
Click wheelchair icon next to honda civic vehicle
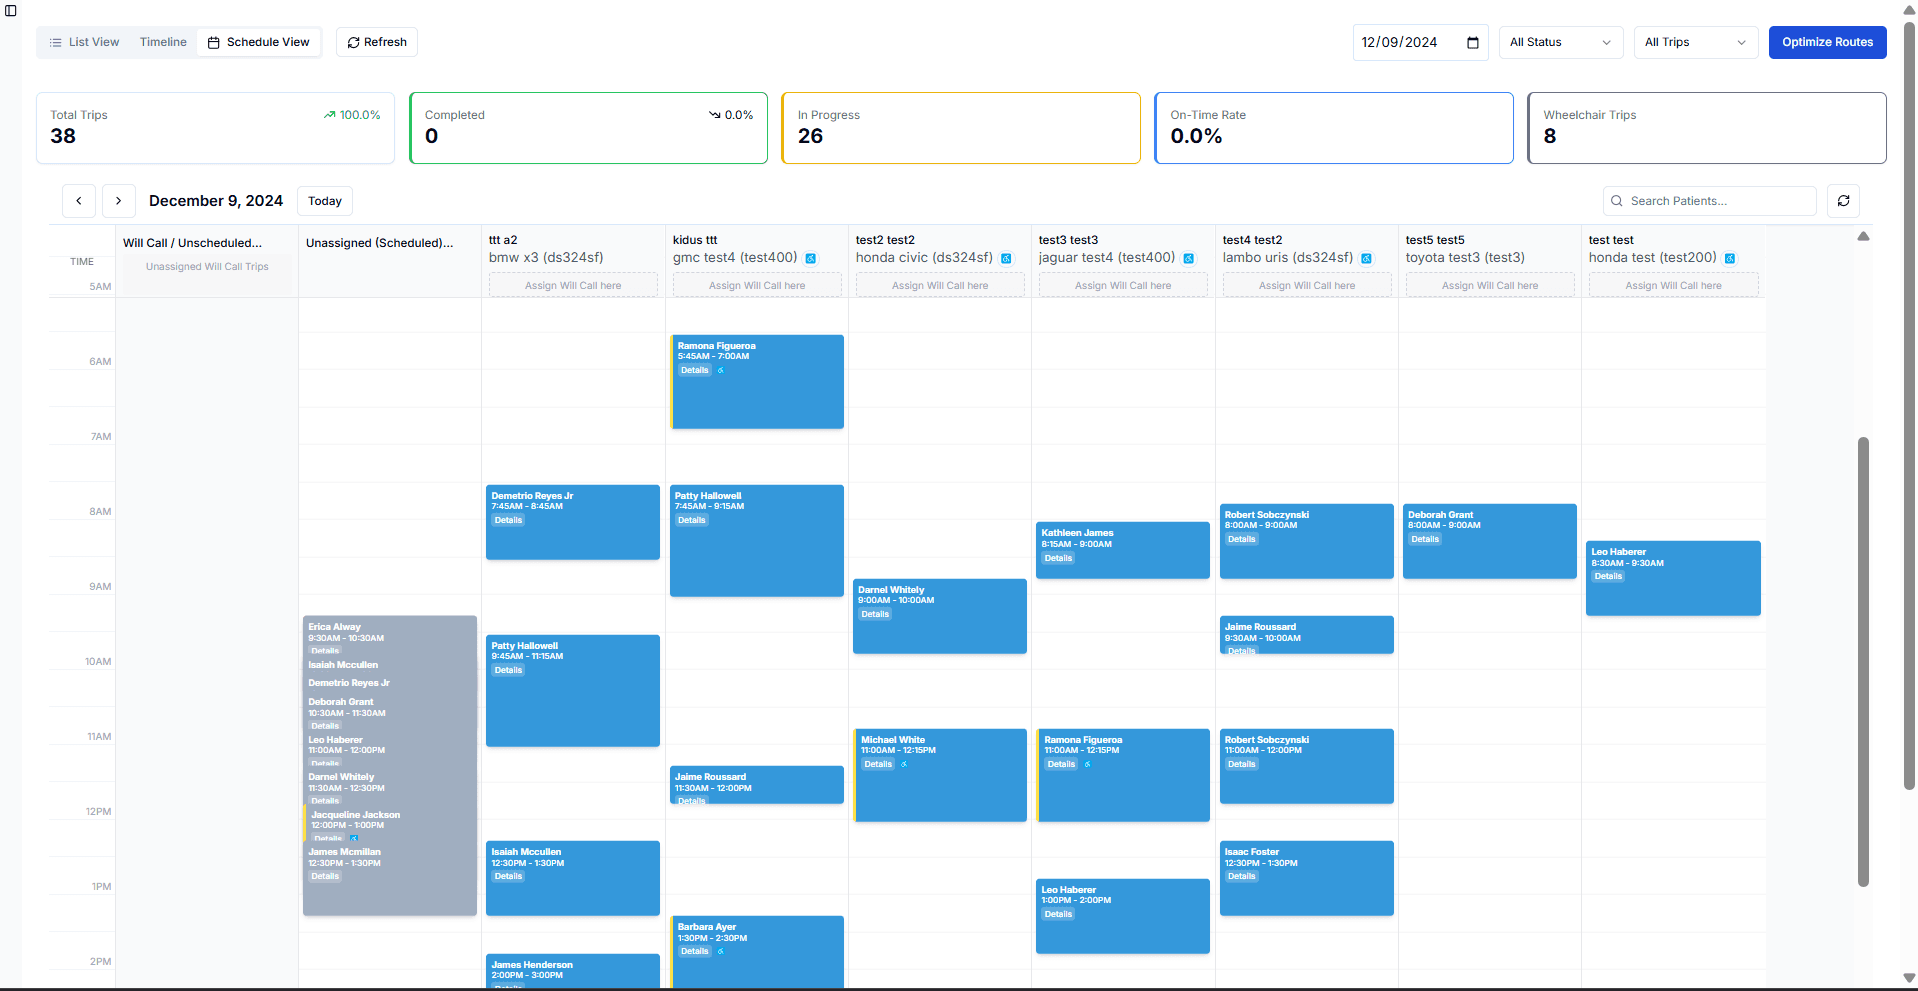point(1006,259)
